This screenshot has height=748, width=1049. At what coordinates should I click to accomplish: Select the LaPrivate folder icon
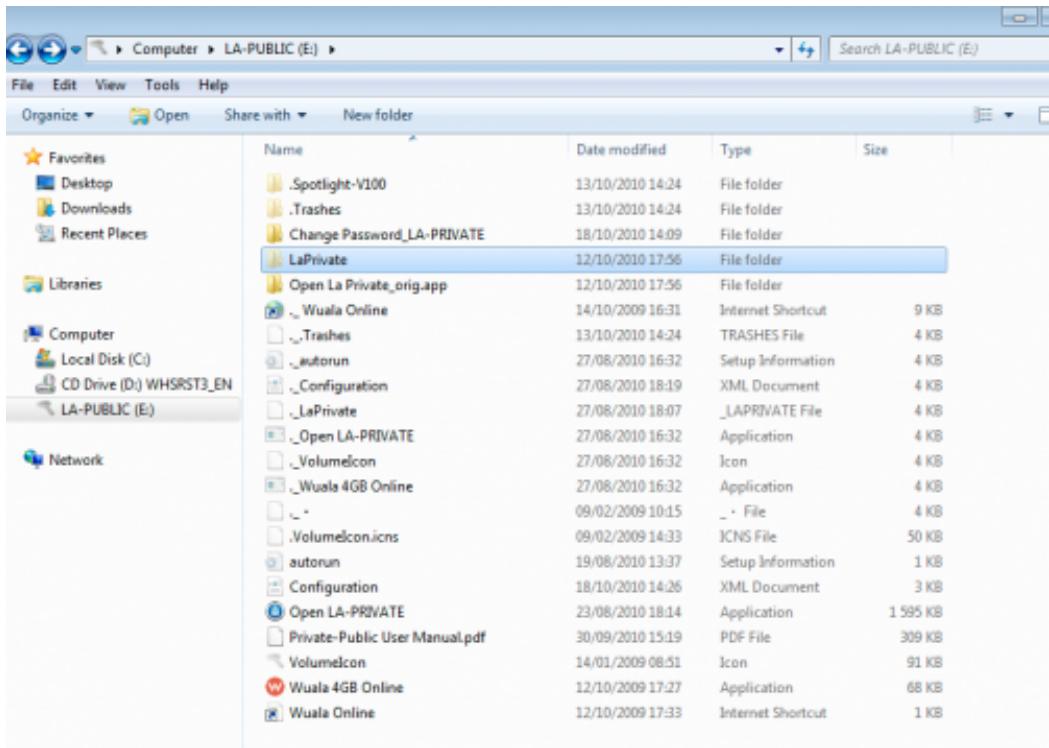coord(274,260)
